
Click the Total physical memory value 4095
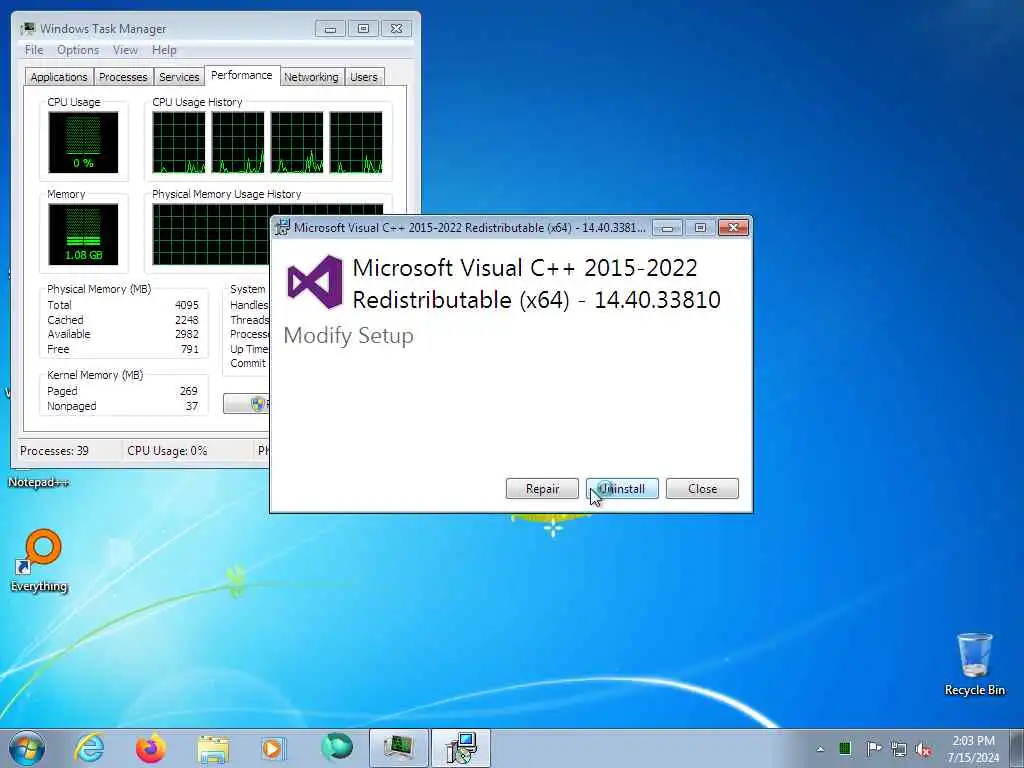tap(187, 305)
